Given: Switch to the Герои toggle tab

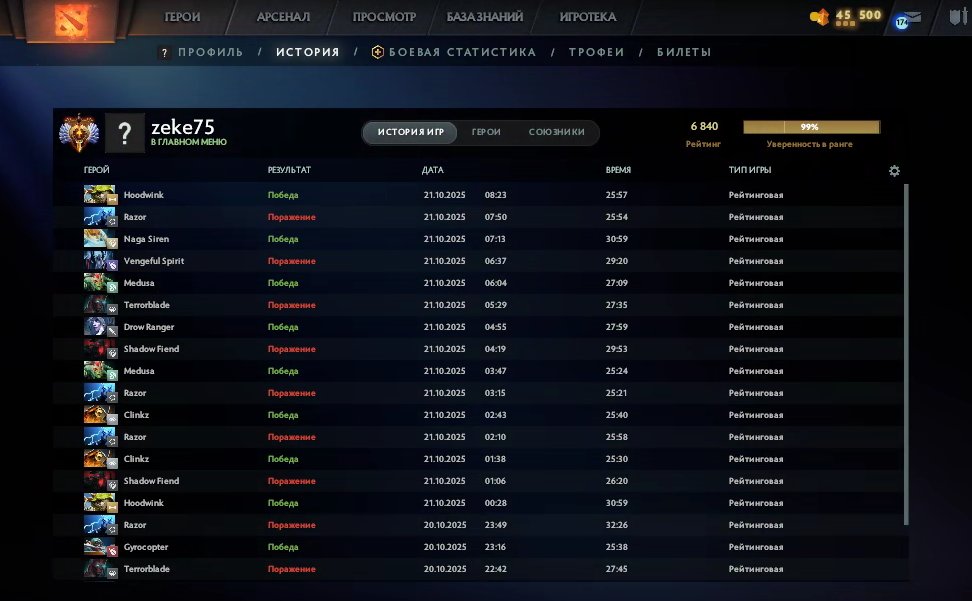Looking at the screenshot, I should click(x=486, y=132).
